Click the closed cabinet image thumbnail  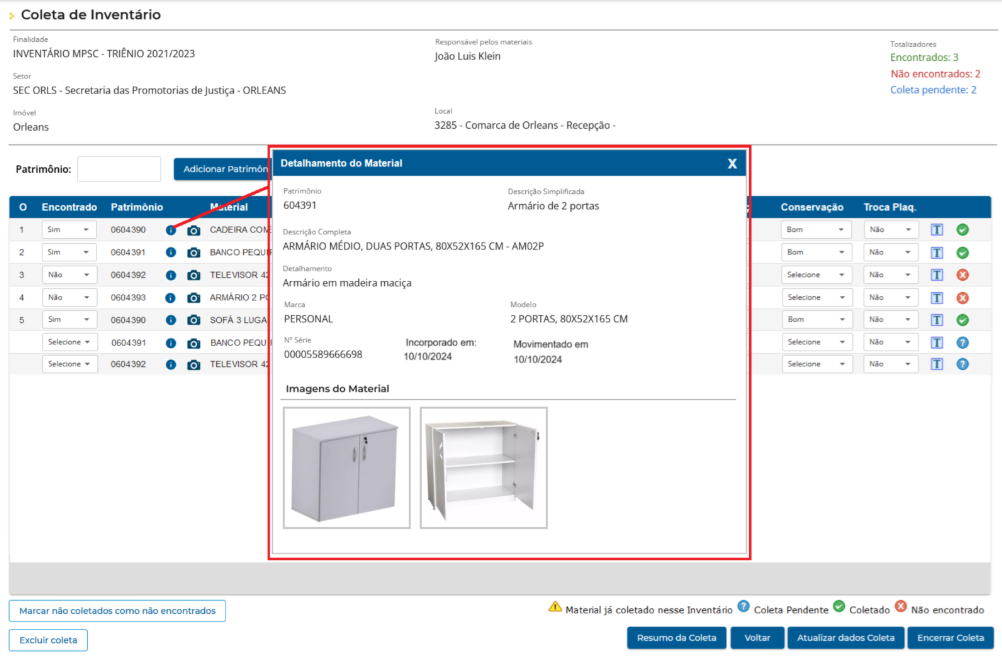346,468
